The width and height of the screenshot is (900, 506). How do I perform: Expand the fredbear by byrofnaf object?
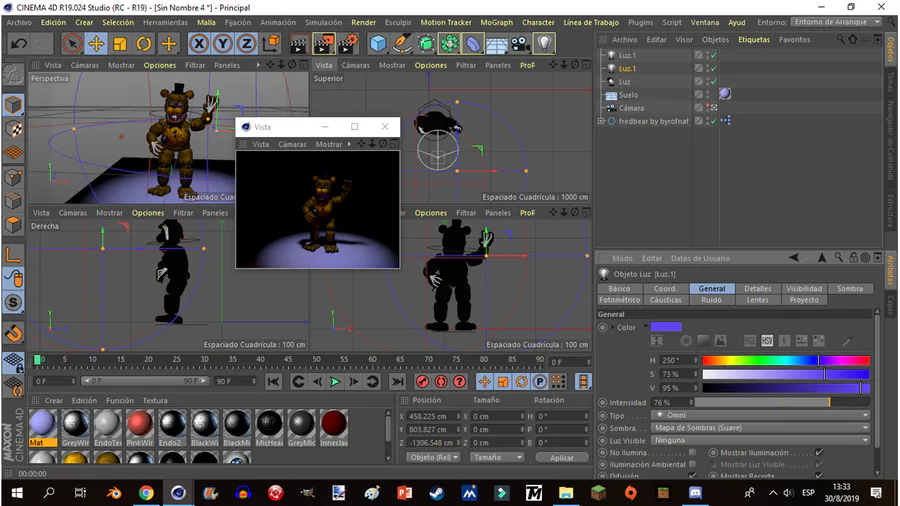pos(602,121)
